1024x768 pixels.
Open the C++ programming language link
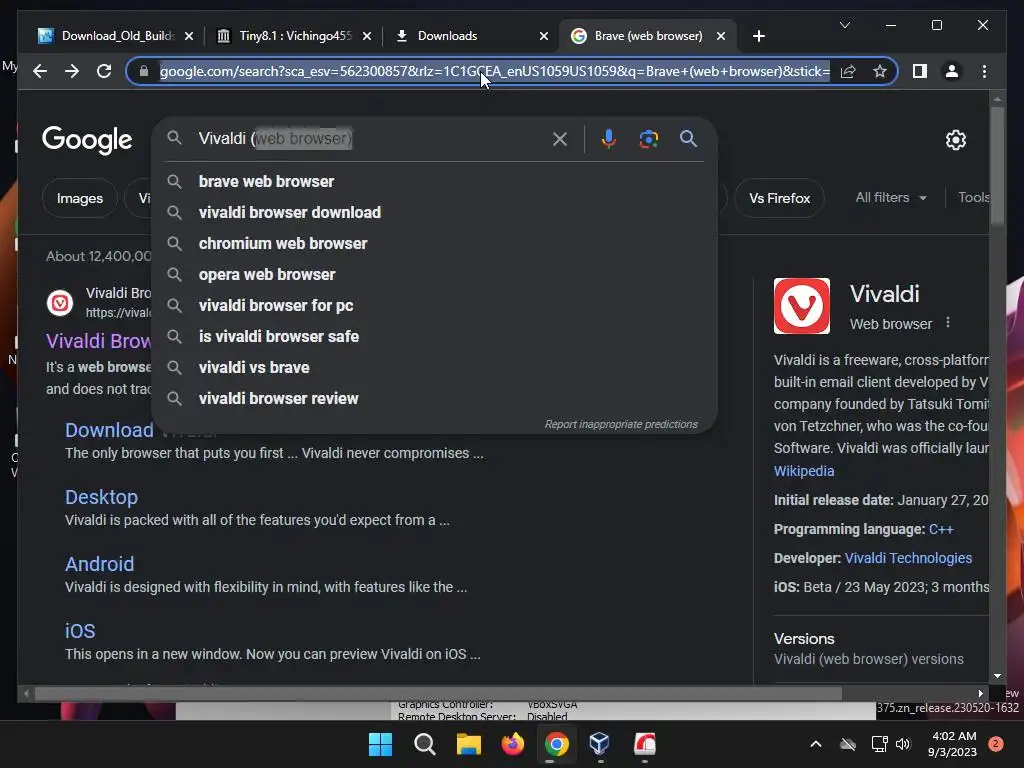point(941,530)
